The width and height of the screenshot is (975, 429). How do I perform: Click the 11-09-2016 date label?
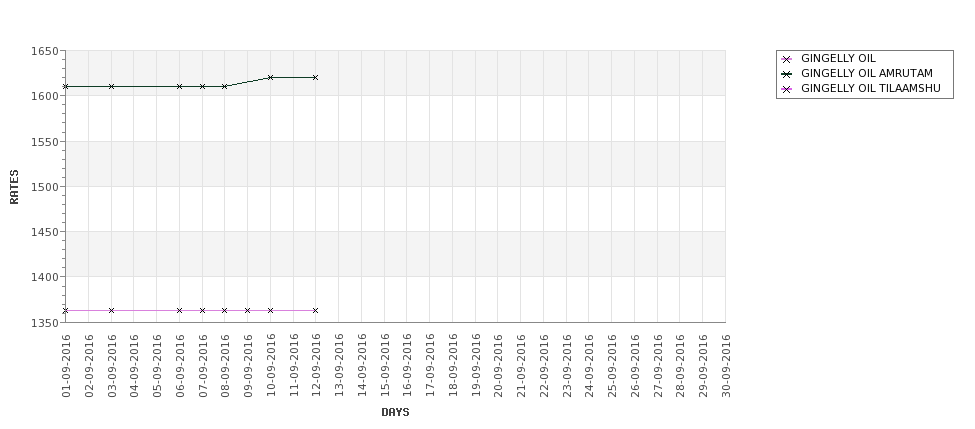pos(293,366)
